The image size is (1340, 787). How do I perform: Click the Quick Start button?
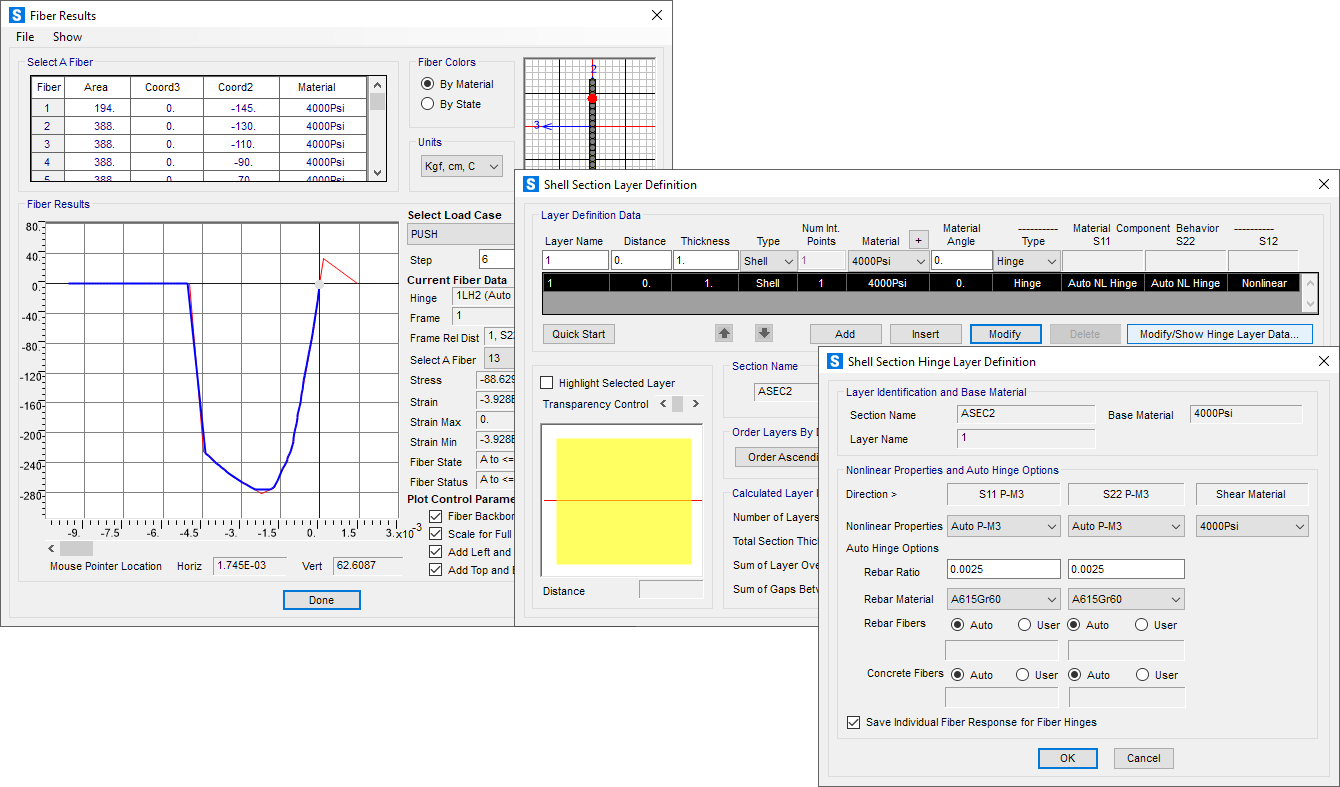coord(579,334)
